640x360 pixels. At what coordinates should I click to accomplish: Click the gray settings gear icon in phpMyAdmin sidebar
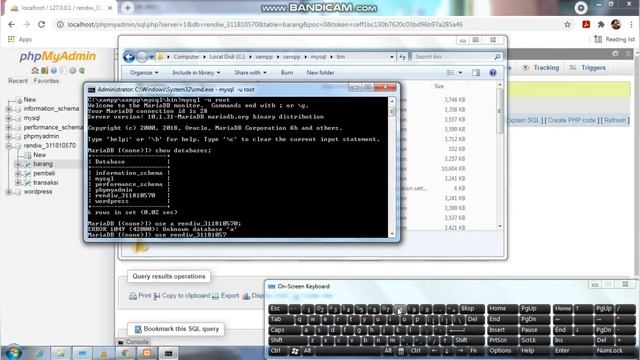pyautogui.click(x=73, y=71)
